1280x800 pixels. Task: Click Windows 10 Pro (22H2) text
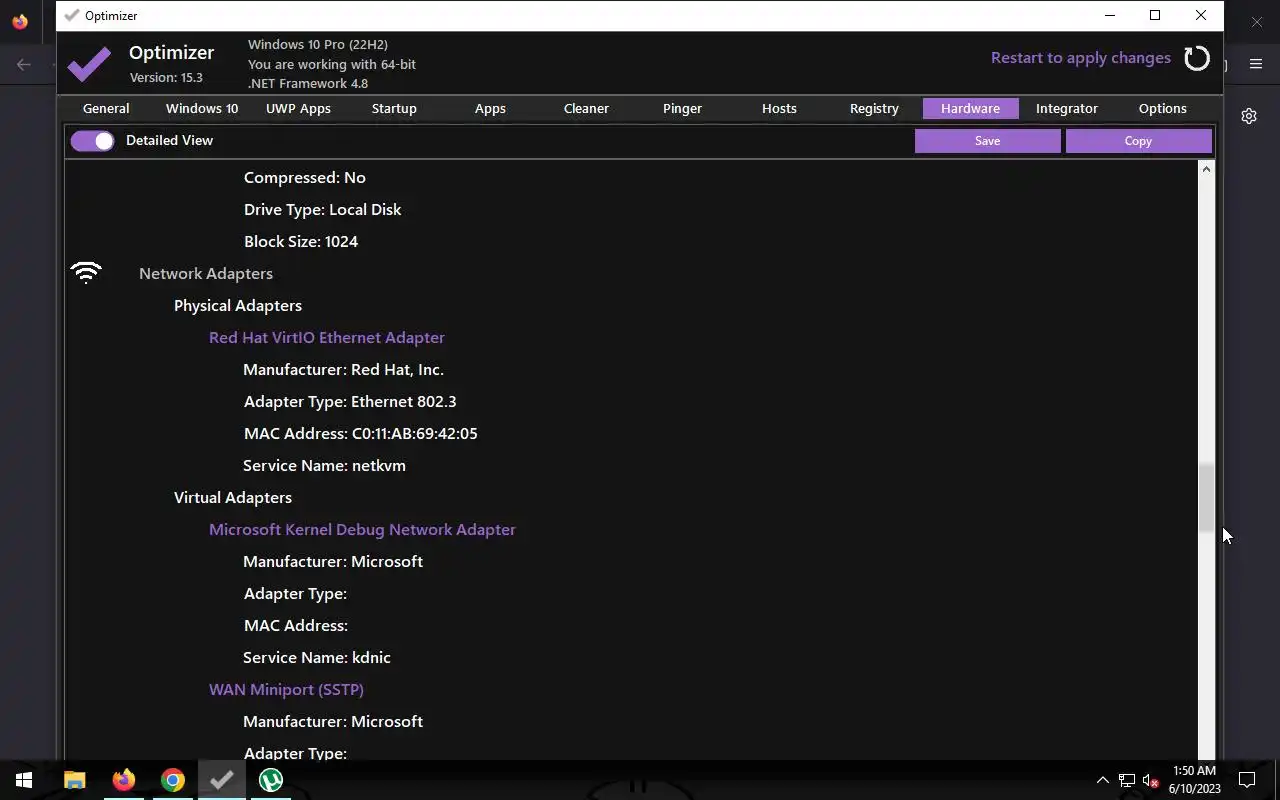pyautogui.click(x=318, y=44)
